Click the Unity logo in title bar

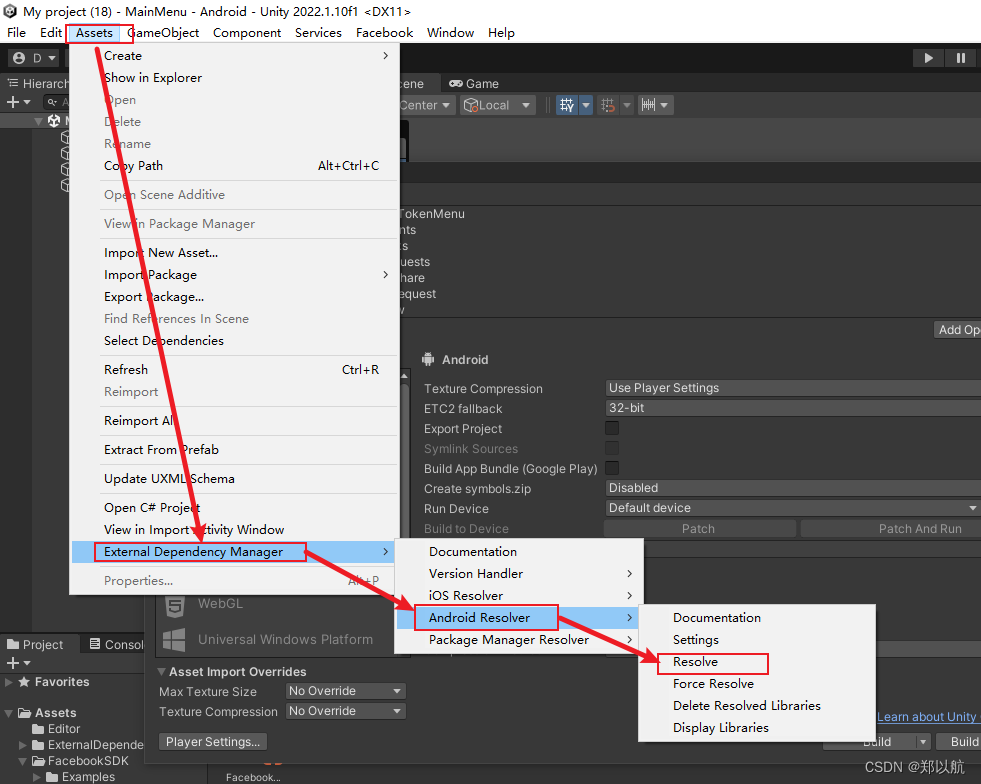[x=10, y=11]
